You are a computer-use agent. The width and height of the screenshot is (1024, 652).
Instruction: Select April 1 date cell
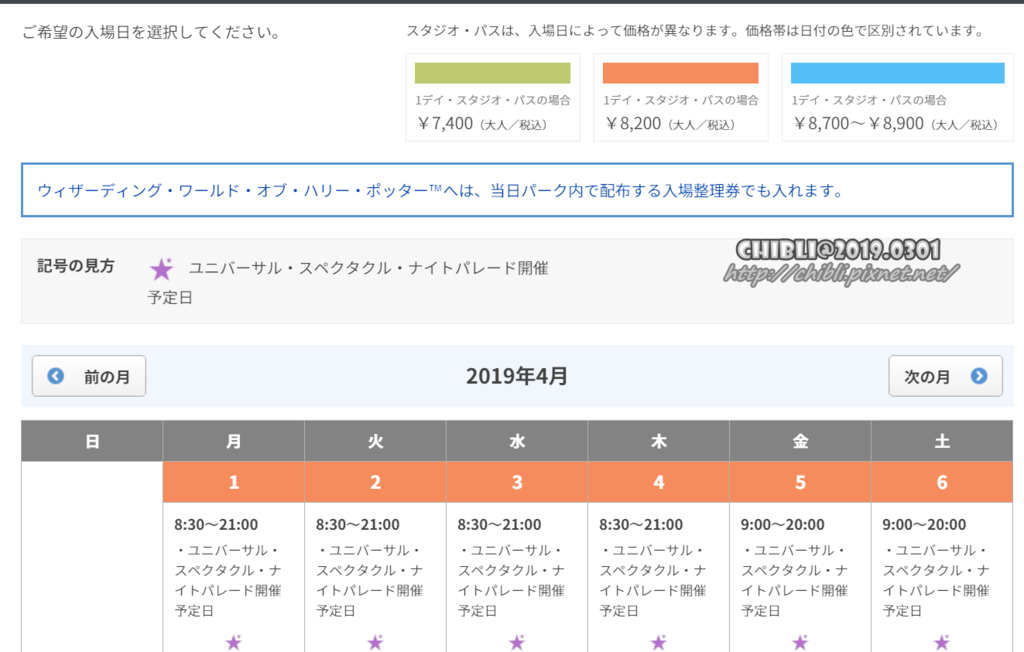click(x=234, y=482)
